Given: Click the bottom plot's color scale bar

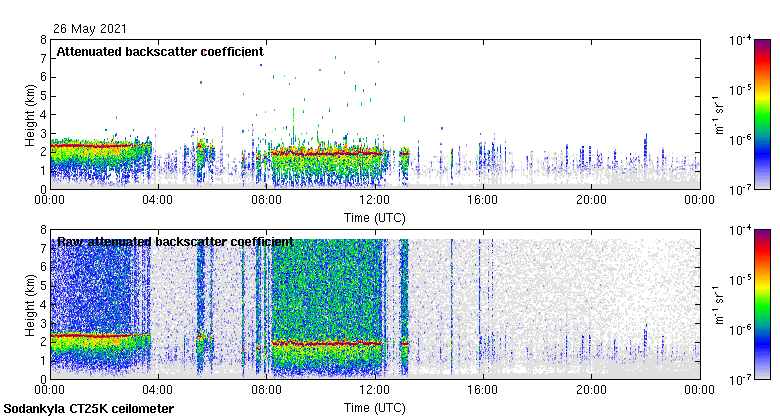Looking at the screenshot, I should click(762, 305).
